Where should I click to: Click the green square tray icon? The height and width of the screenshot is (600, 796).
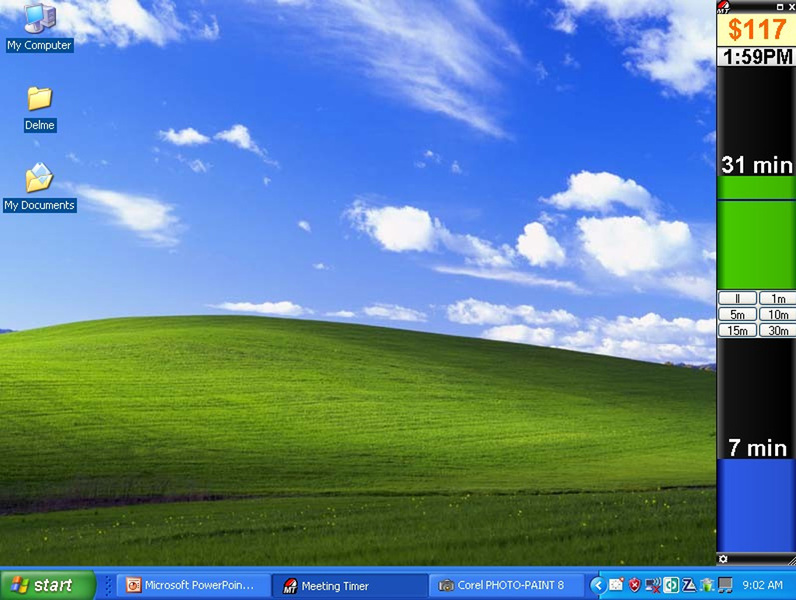(671, 585)
